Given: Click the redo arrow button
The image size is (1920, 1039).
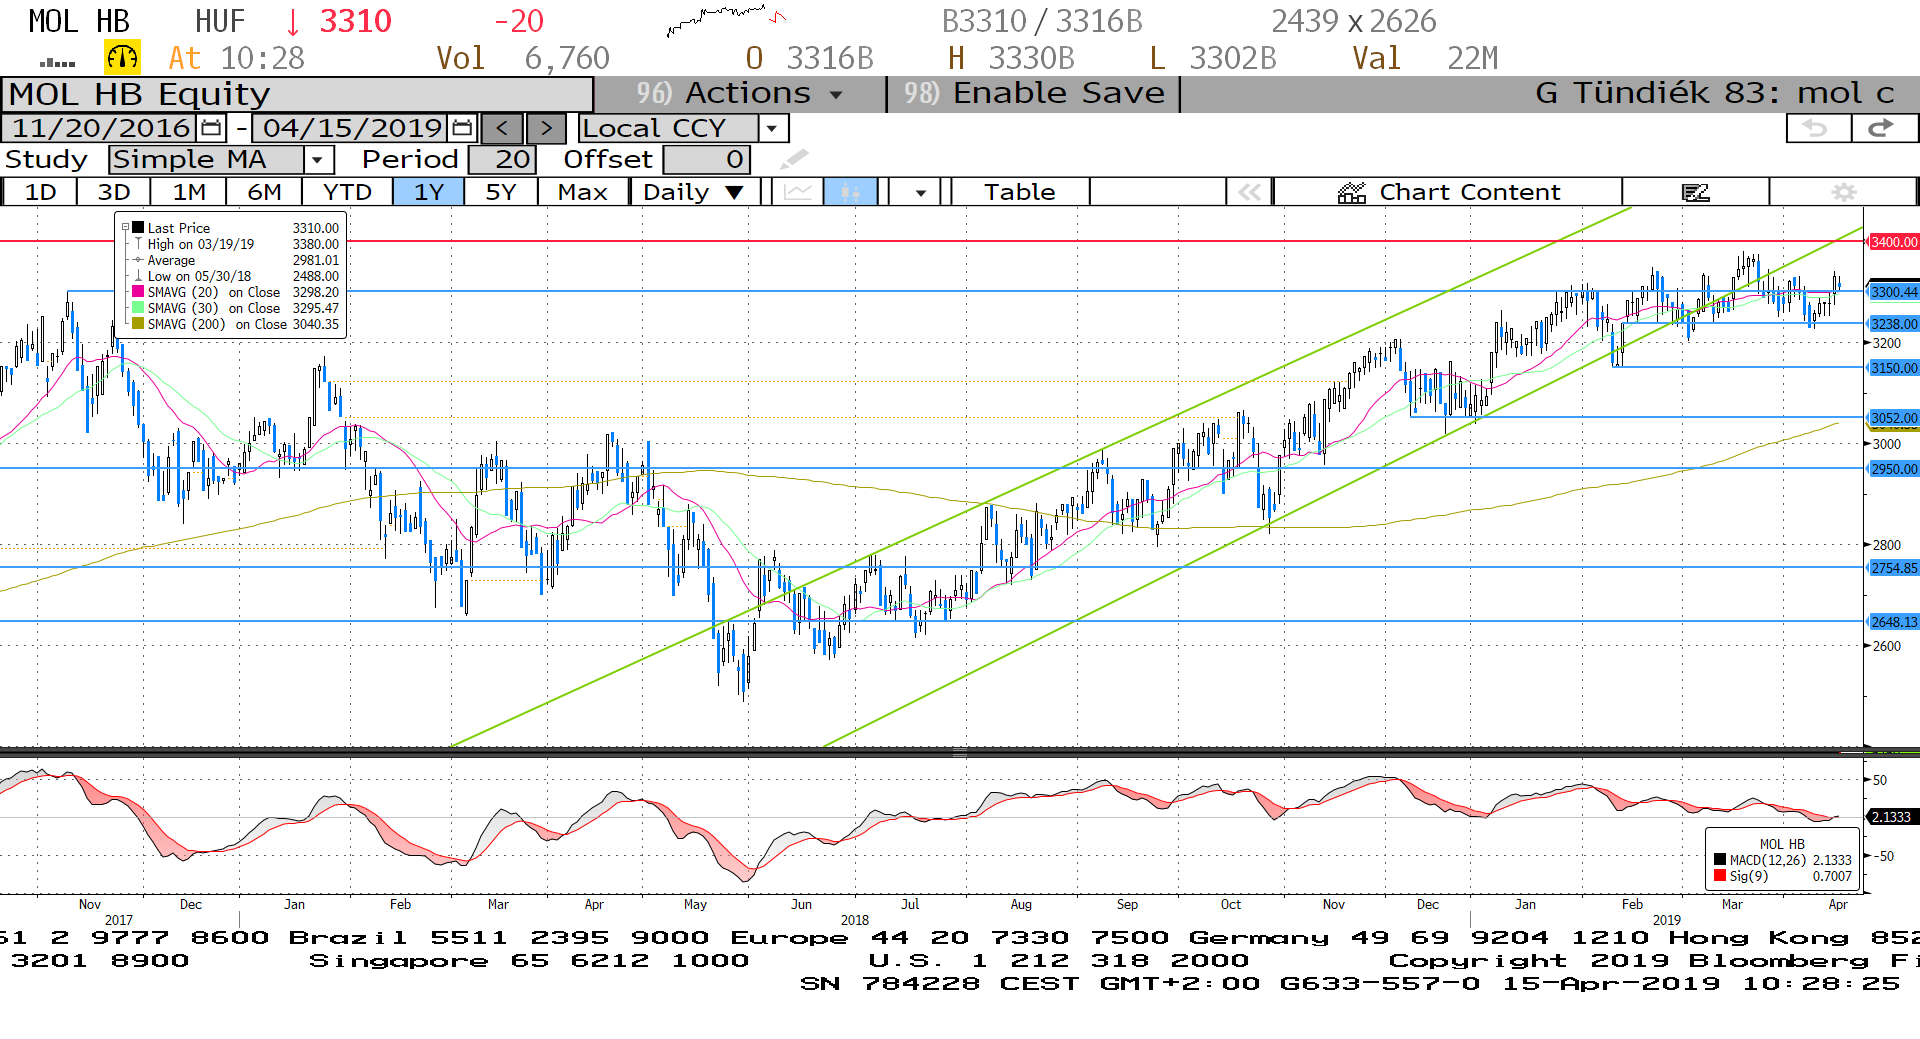Looking at the screenshot, I should (x=1884, y=128).
